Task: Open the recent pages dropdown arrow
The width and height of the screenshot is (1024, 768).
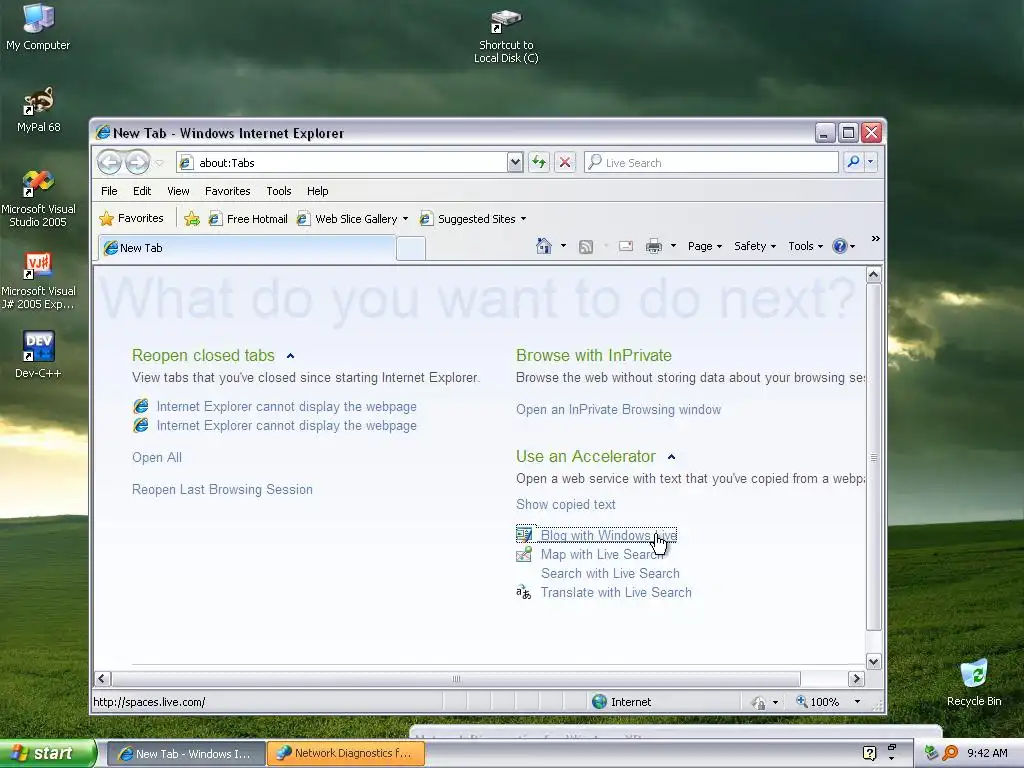Action: (x=159, y=162)
